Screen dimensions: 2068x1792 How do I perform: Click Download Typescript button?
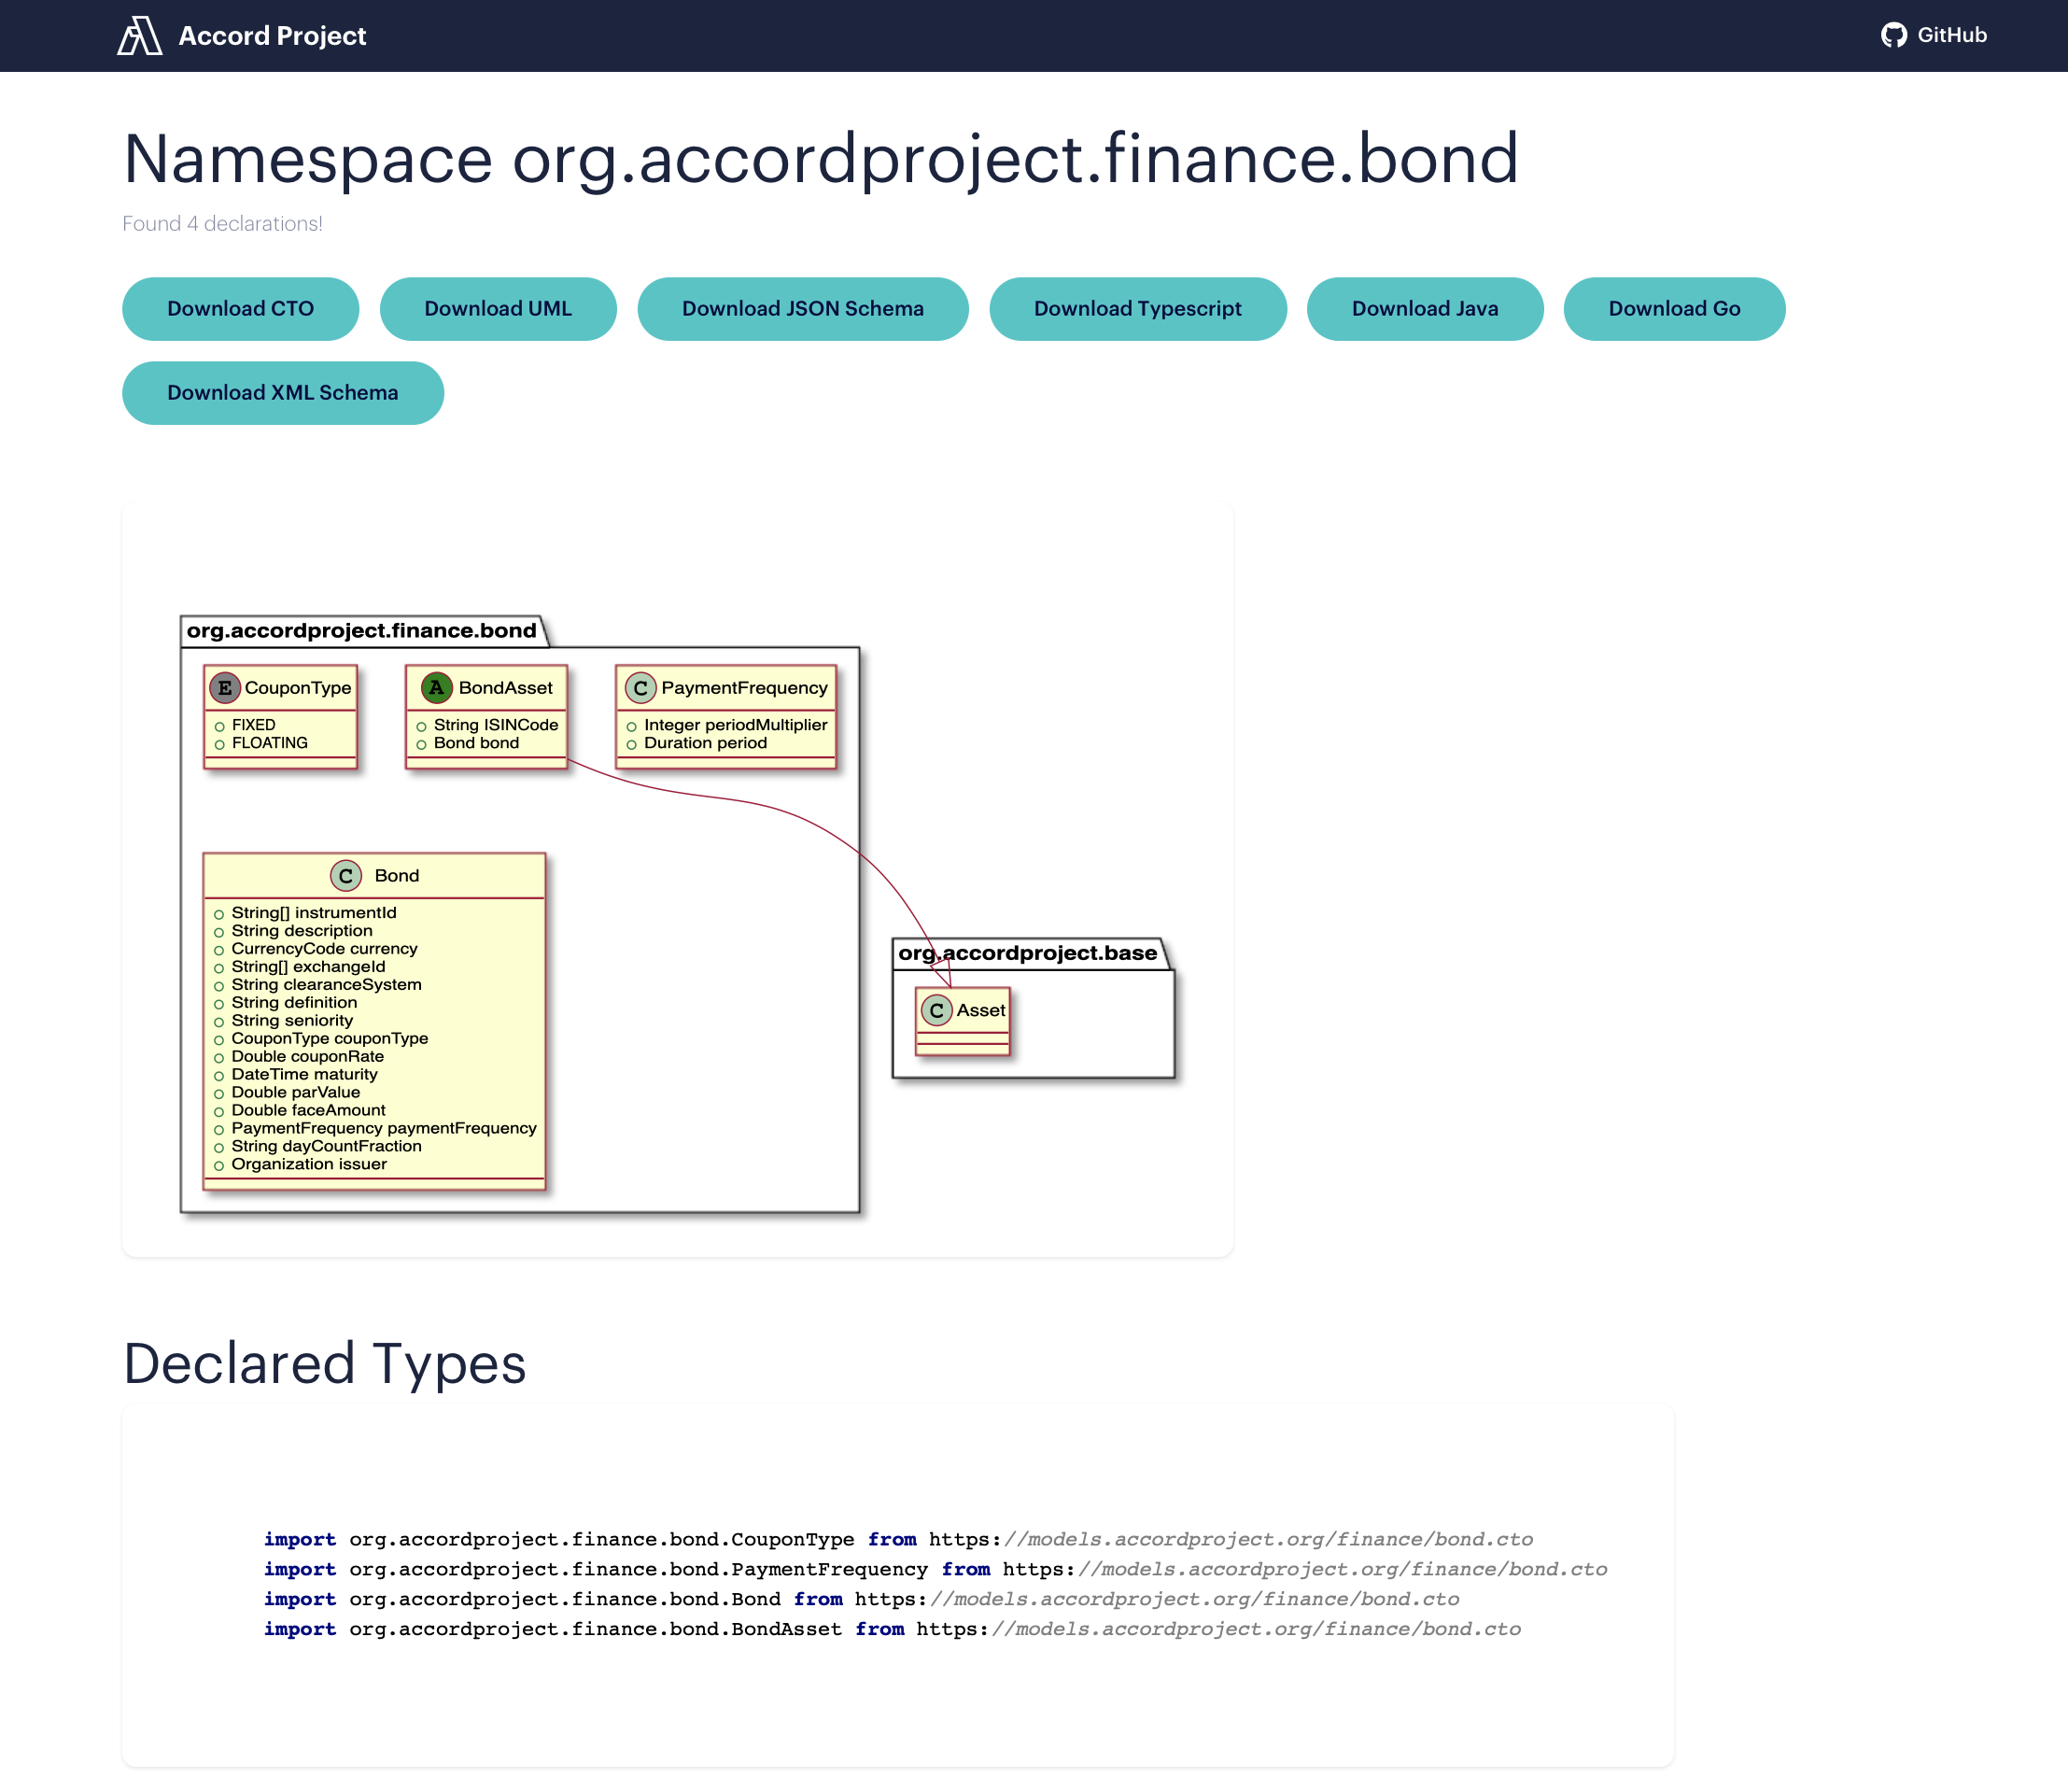tap(1140, 308)
